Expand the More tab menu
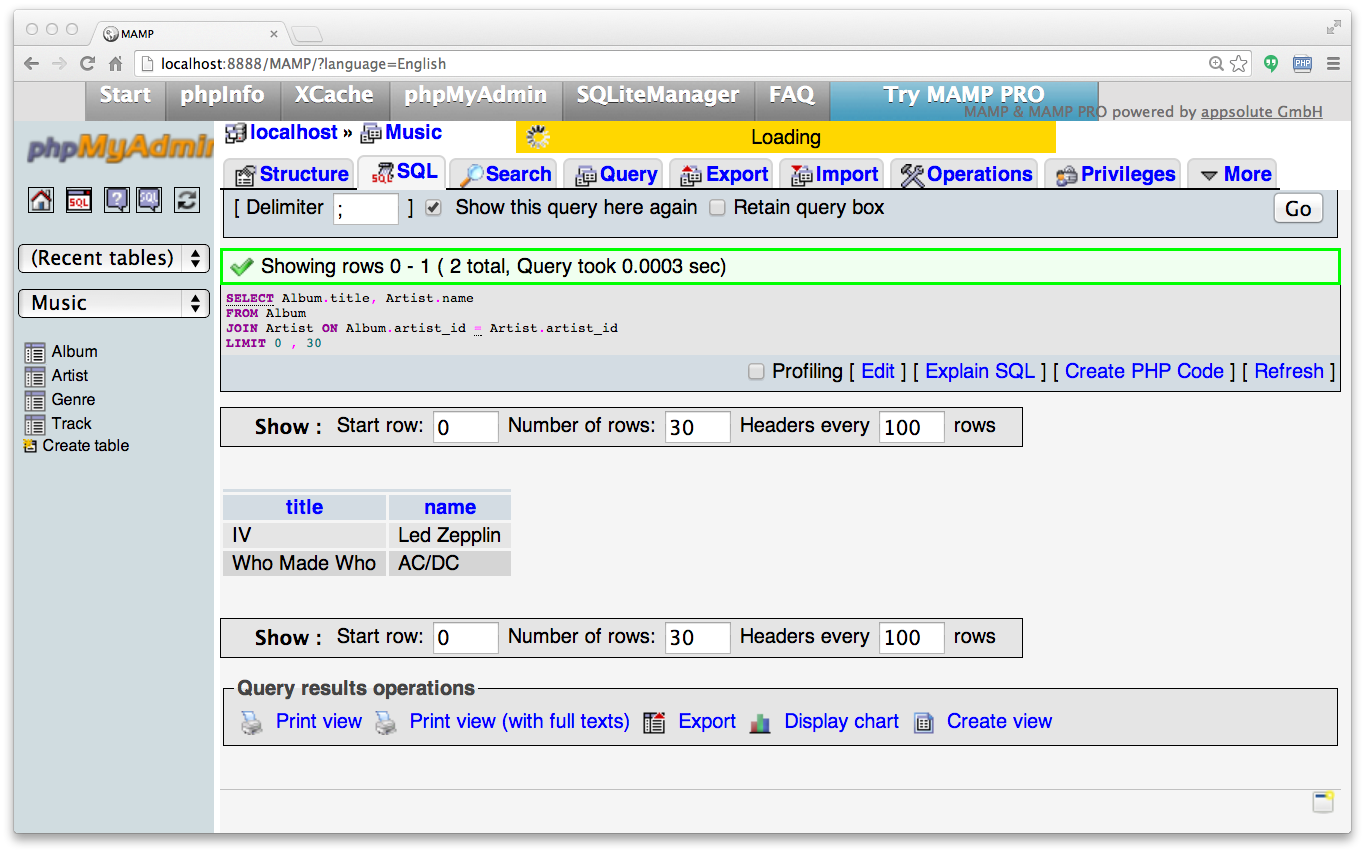The width and height of the screenshot is (1365, 853). point(1235,174)
